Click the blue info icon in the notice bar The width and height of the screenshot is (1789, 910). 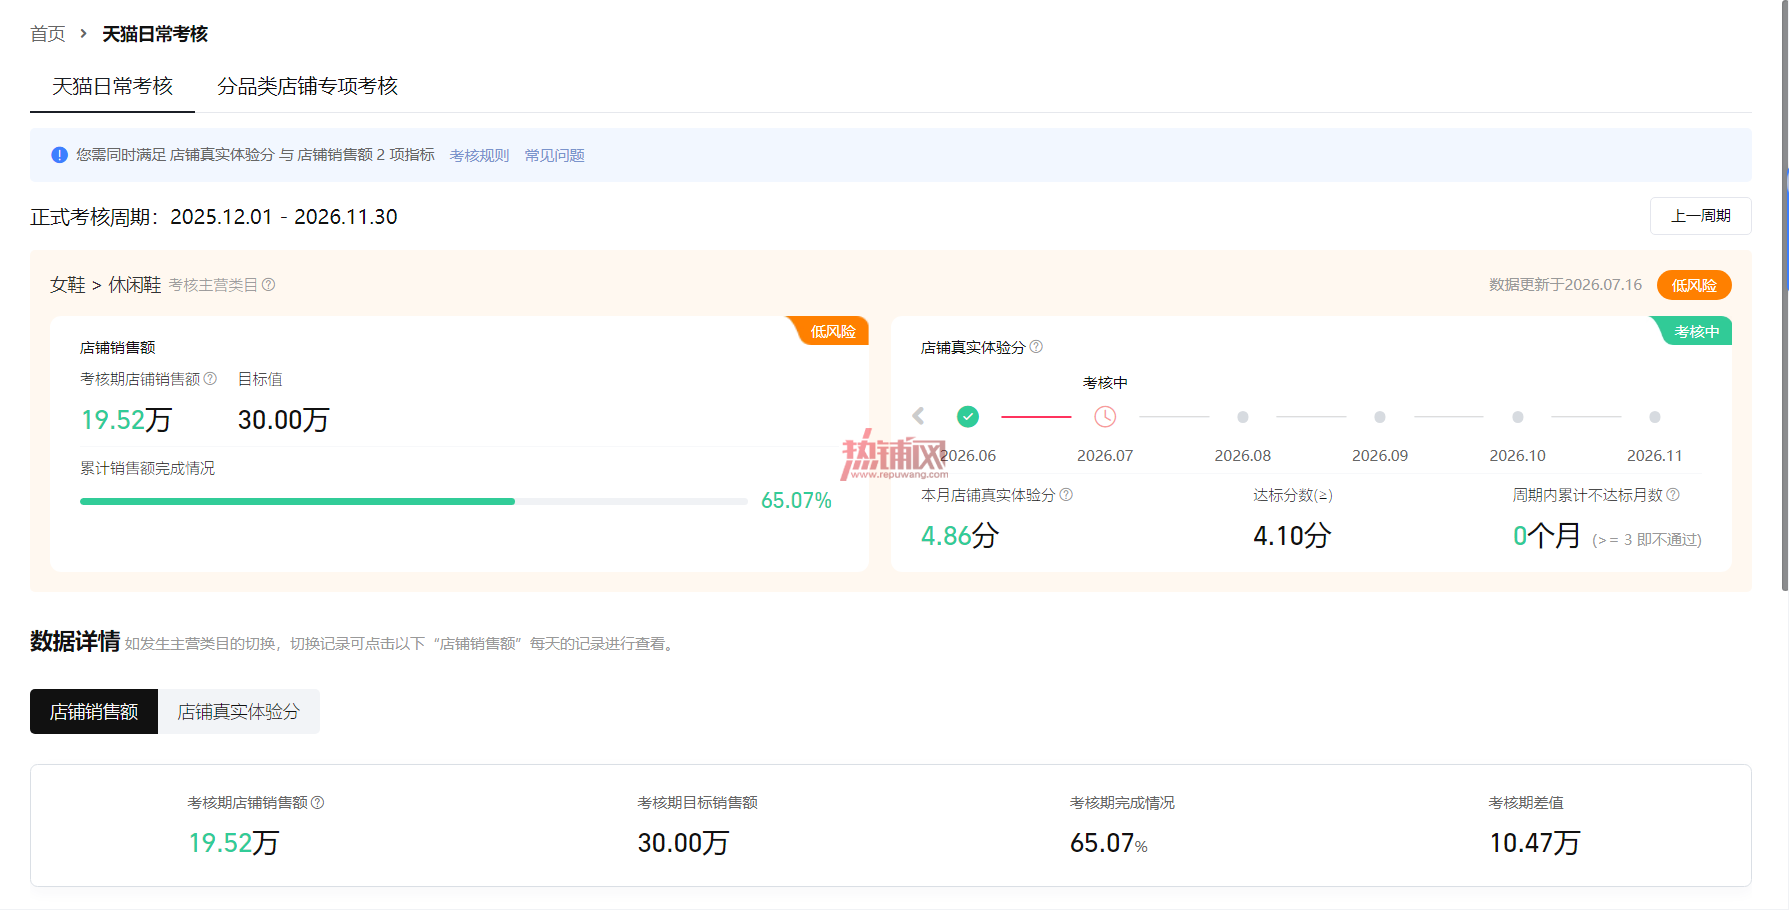click(x=60, y=155)
